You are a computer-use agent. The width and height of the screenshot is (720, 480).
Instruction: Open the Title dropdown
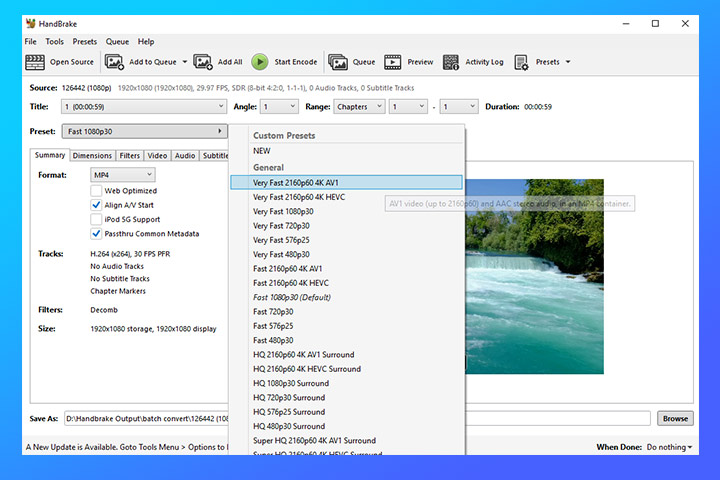[x=144, y=107]
